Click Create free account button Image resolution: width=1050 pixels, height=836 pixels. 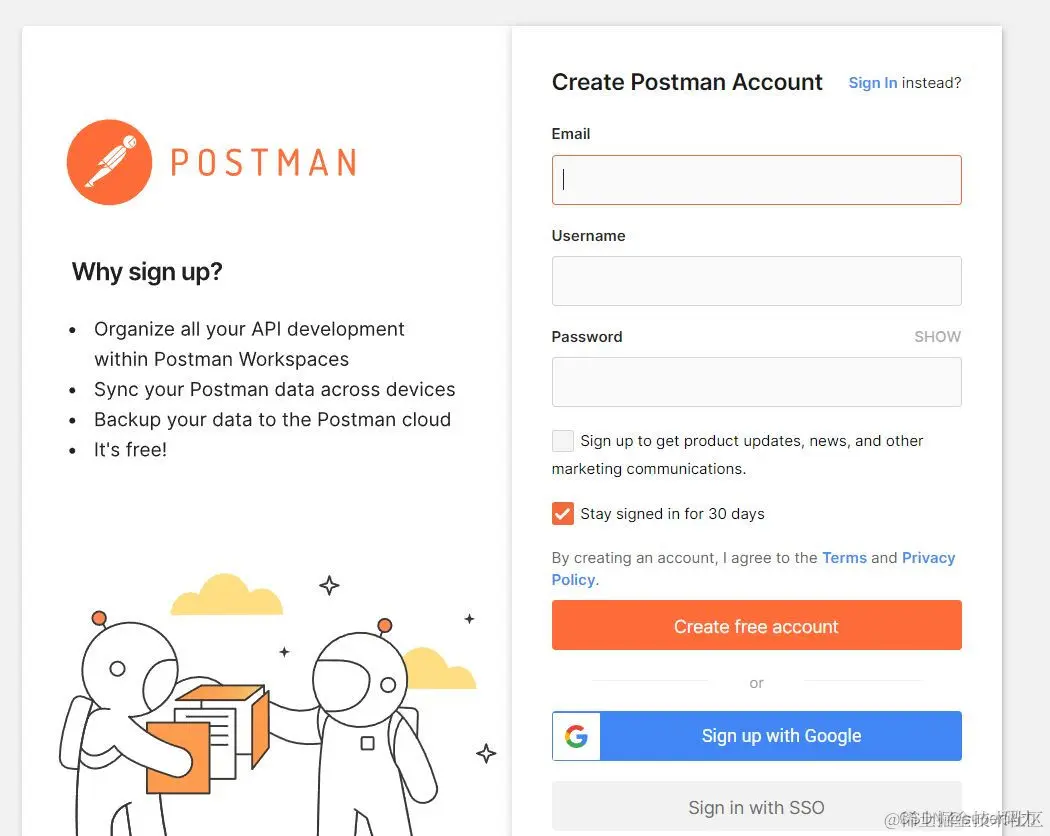point(757,626)
